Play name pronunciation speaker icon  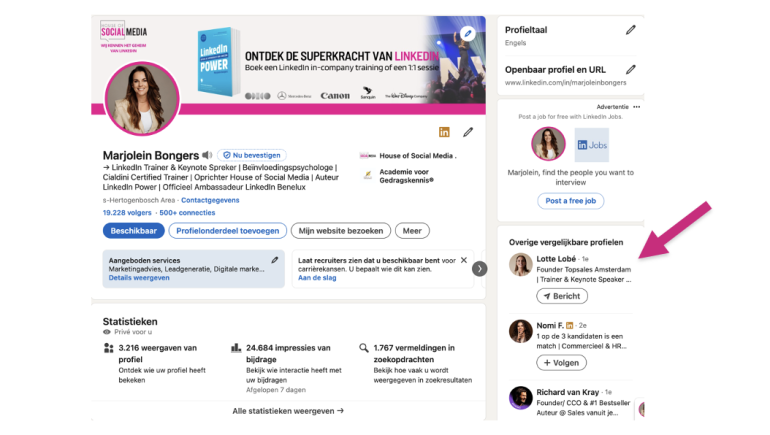click(x=207, y=155)
